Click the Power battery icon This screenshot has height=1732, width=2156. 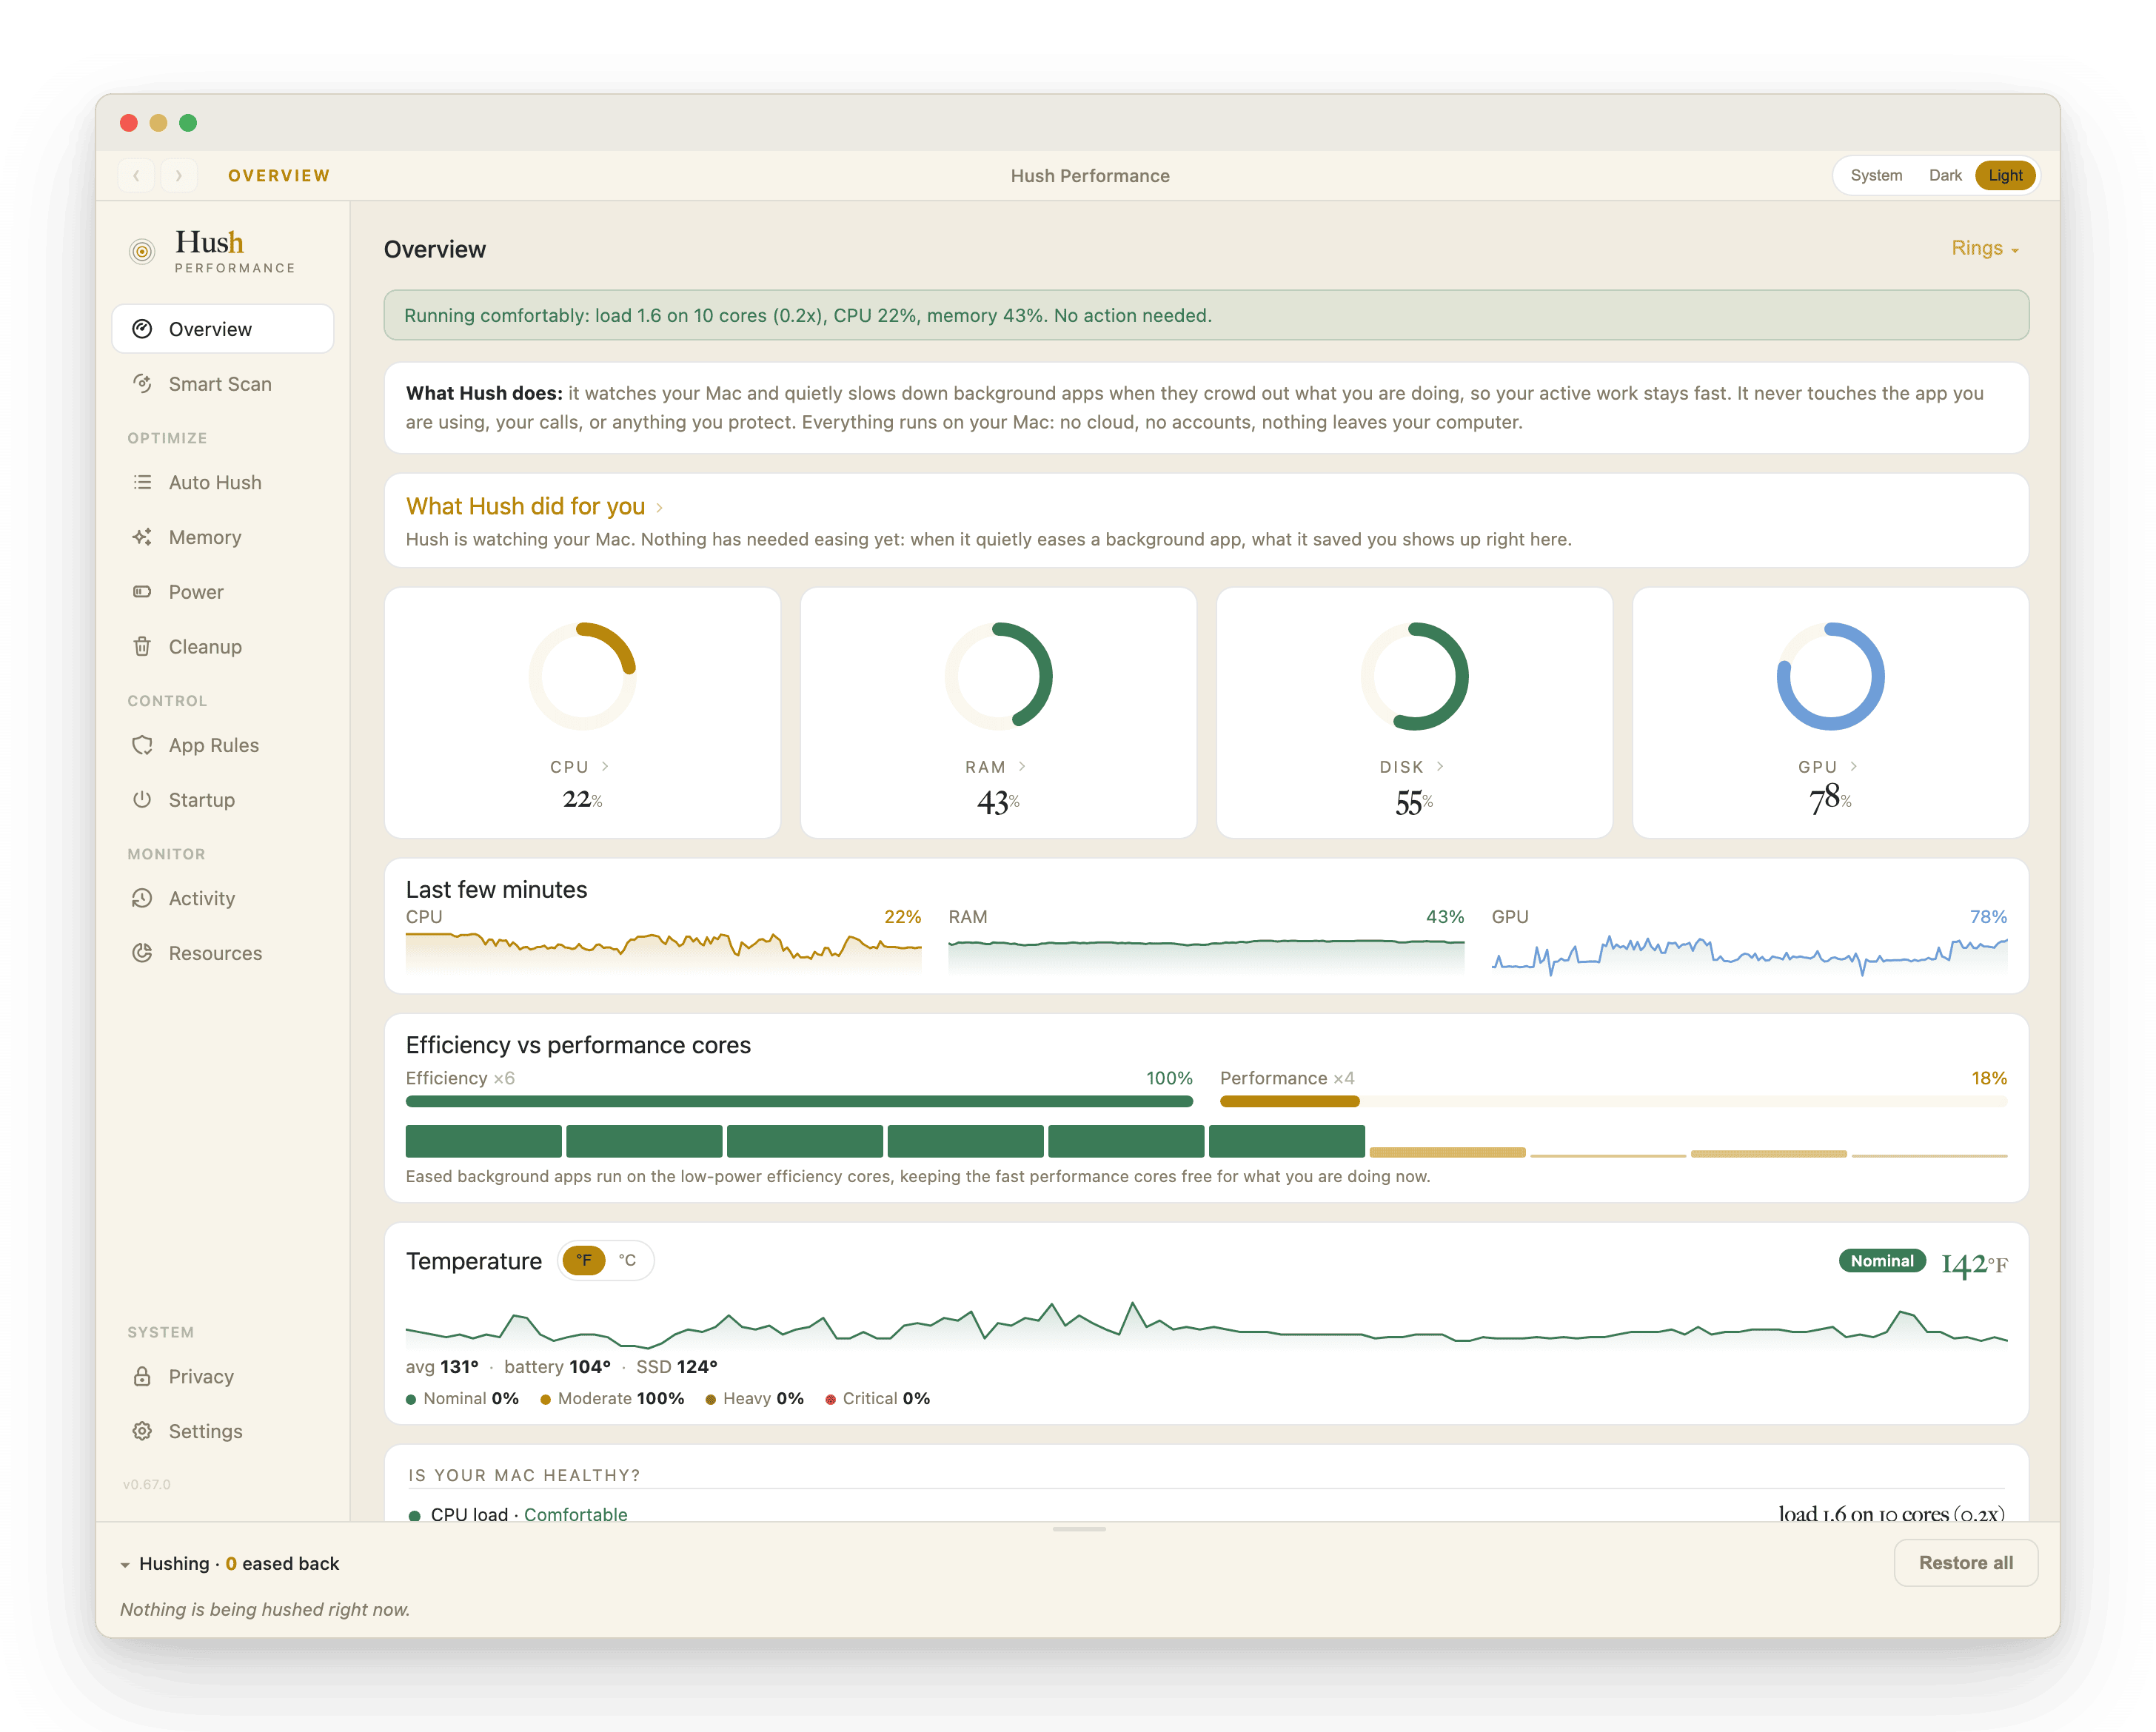pos(142,592)
